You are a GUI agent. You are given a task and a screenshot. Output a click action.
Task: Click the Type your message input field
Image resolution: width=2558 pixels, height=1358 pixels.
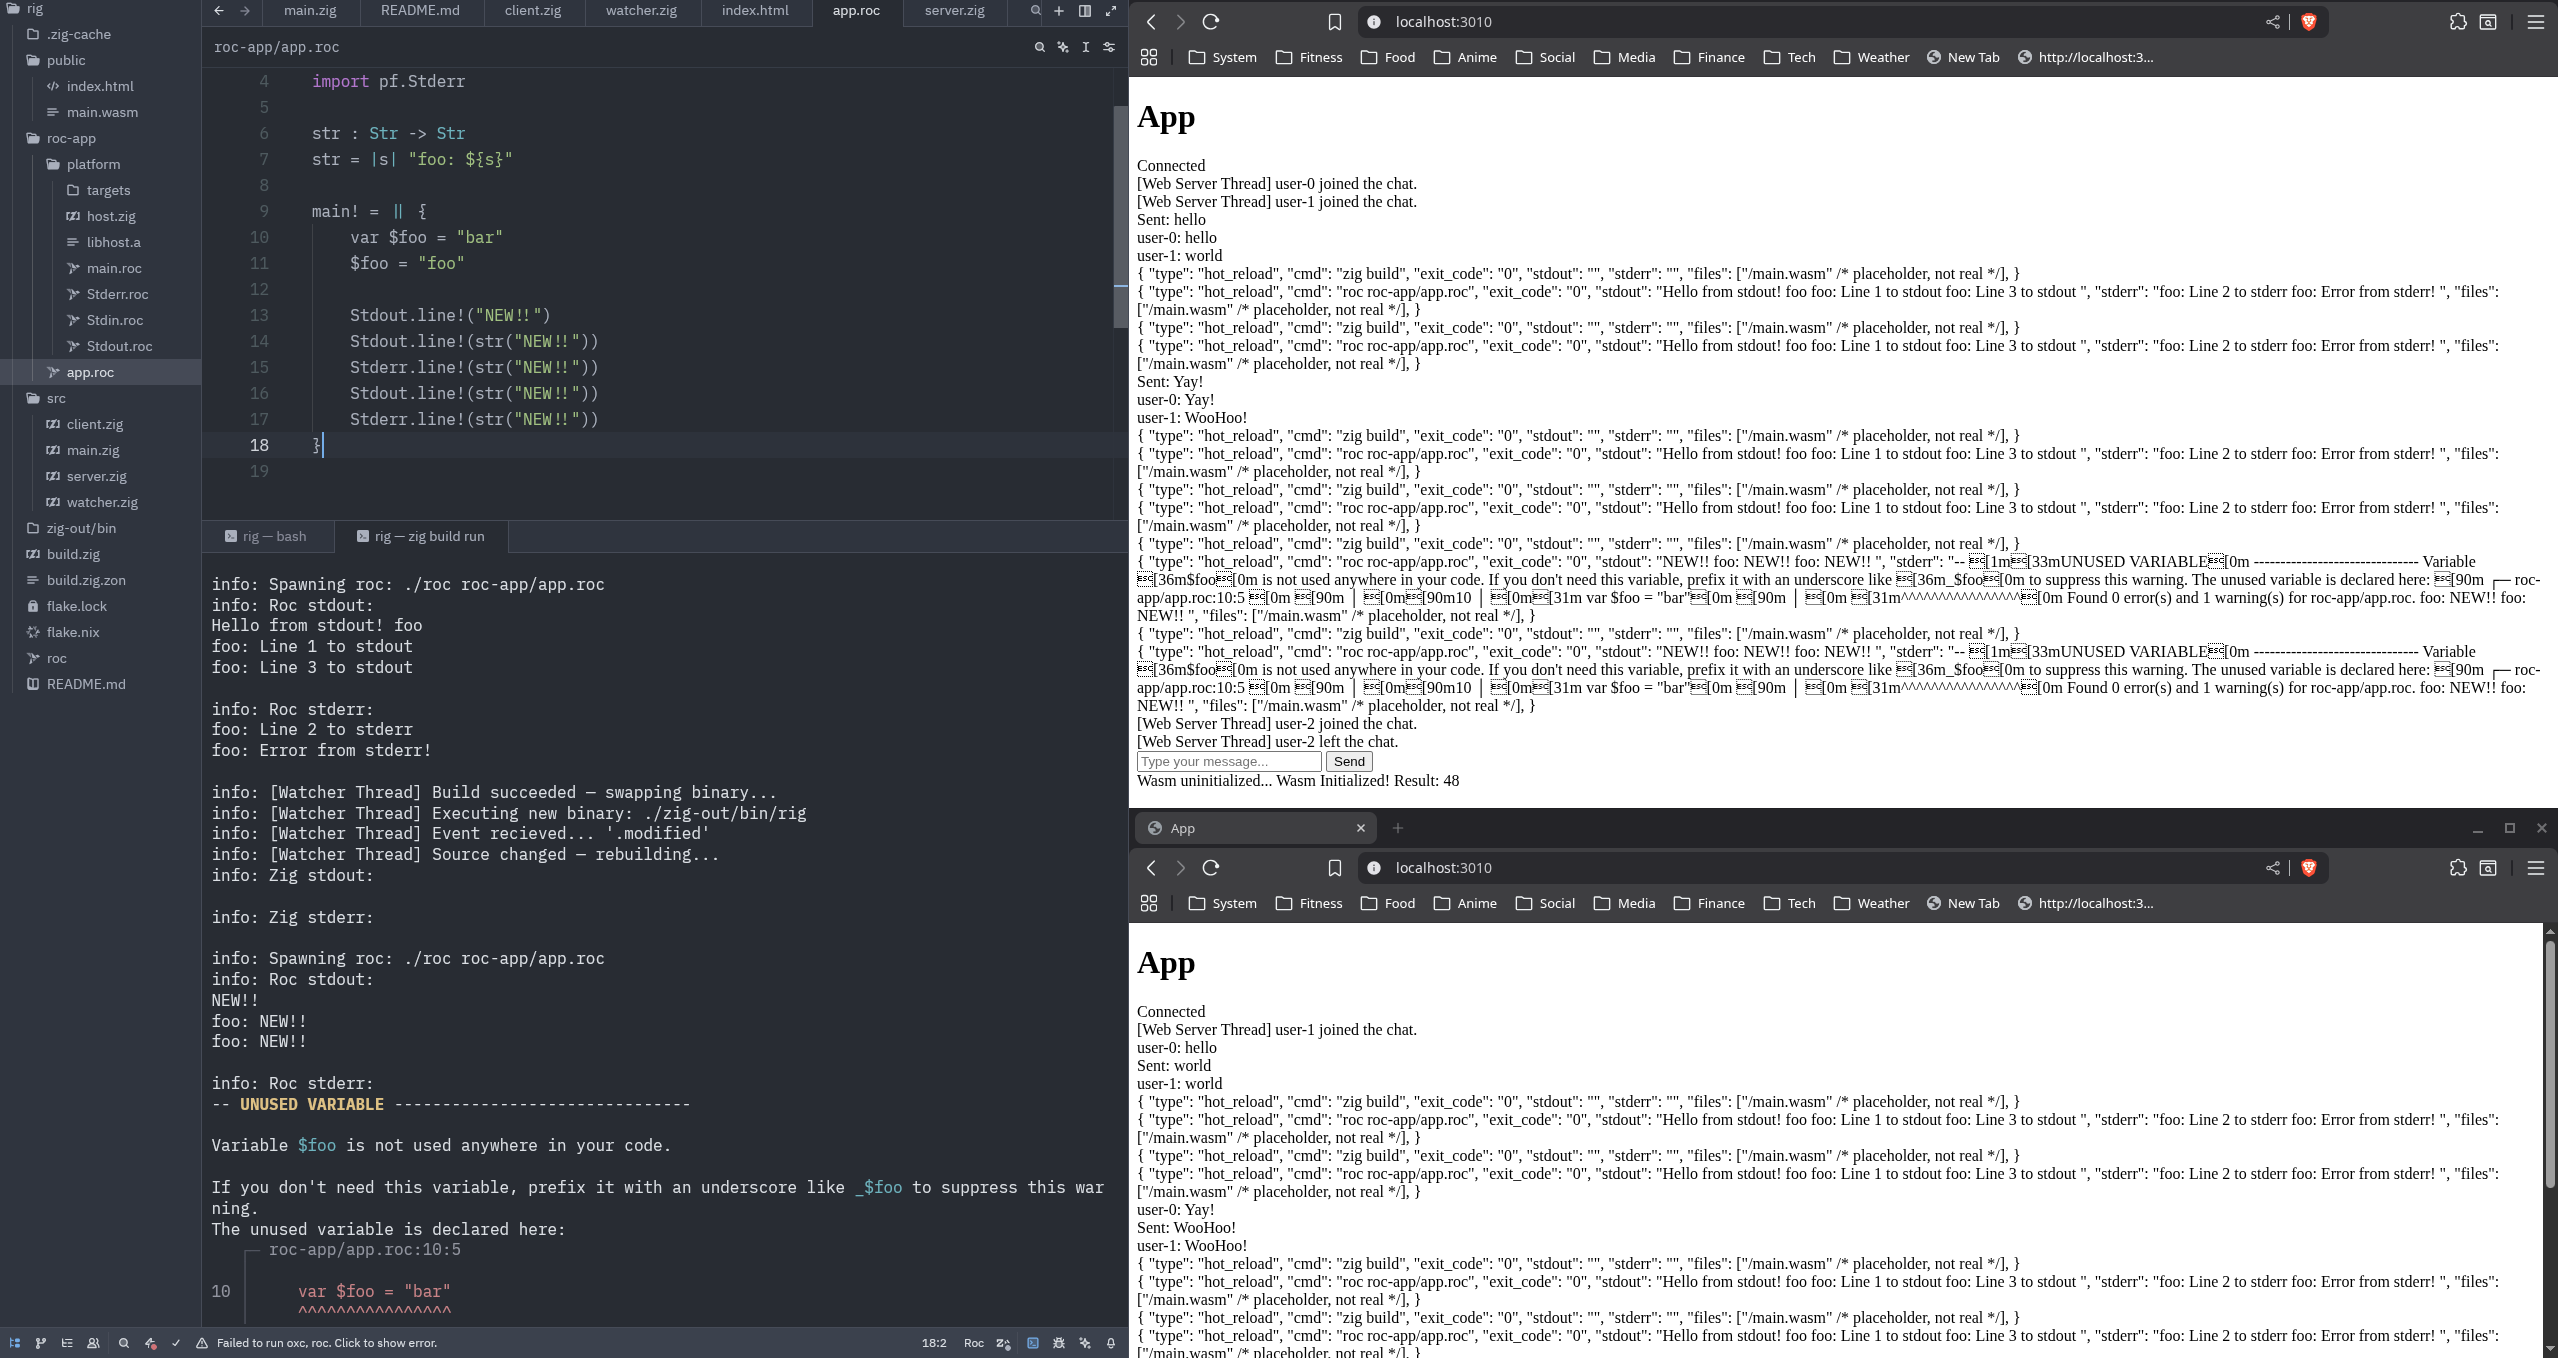(x=1228, y=762)
